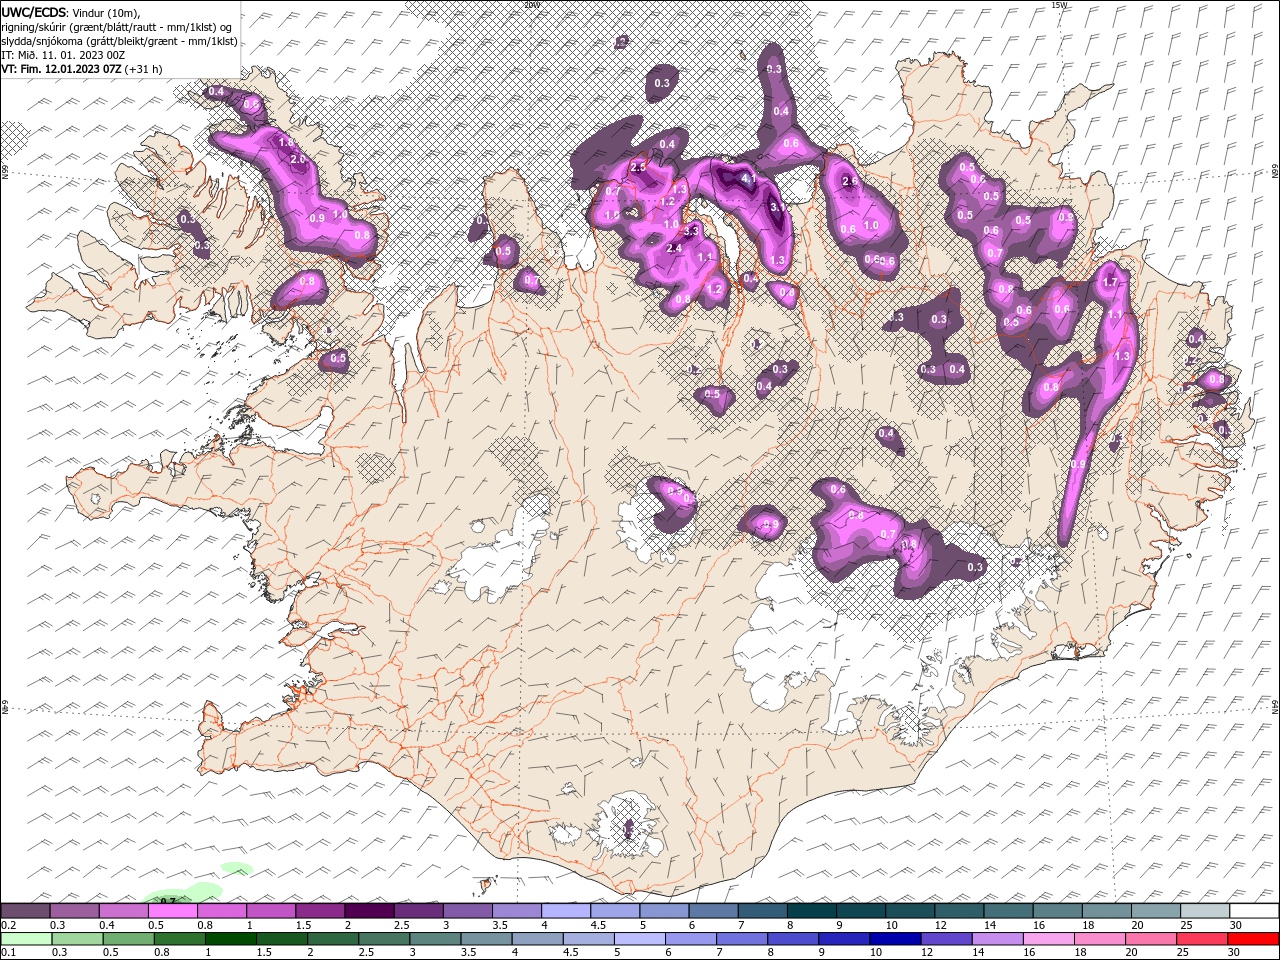Screen dimensions: 1280x960
Task: Select the 'VT: Fim. 12.01.2023 07Z (+31 h)' line
Action: [x=82, y=69]
